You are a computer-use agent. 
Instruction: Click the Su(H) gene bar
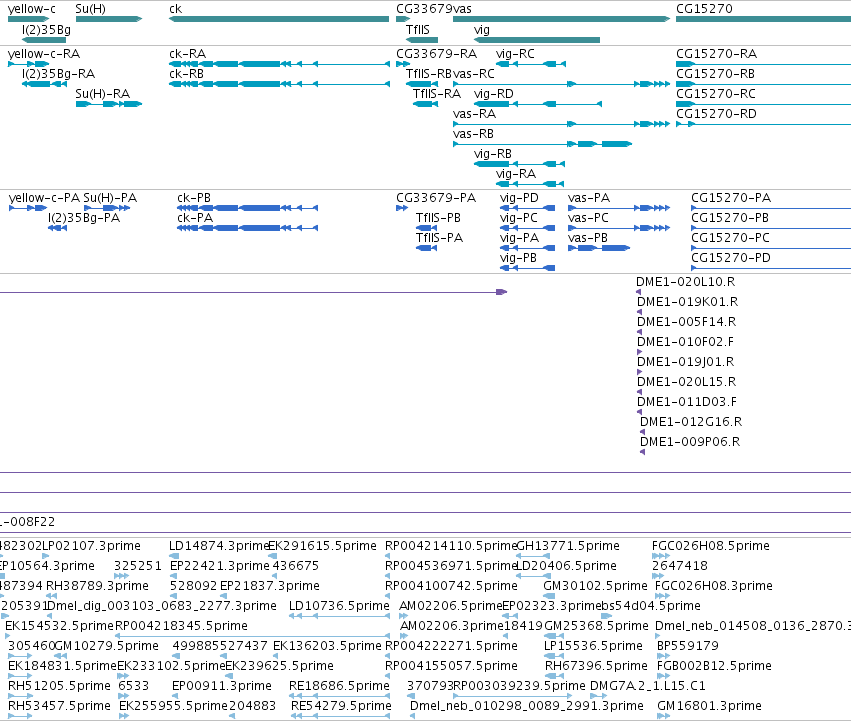(x=109, y=19)
